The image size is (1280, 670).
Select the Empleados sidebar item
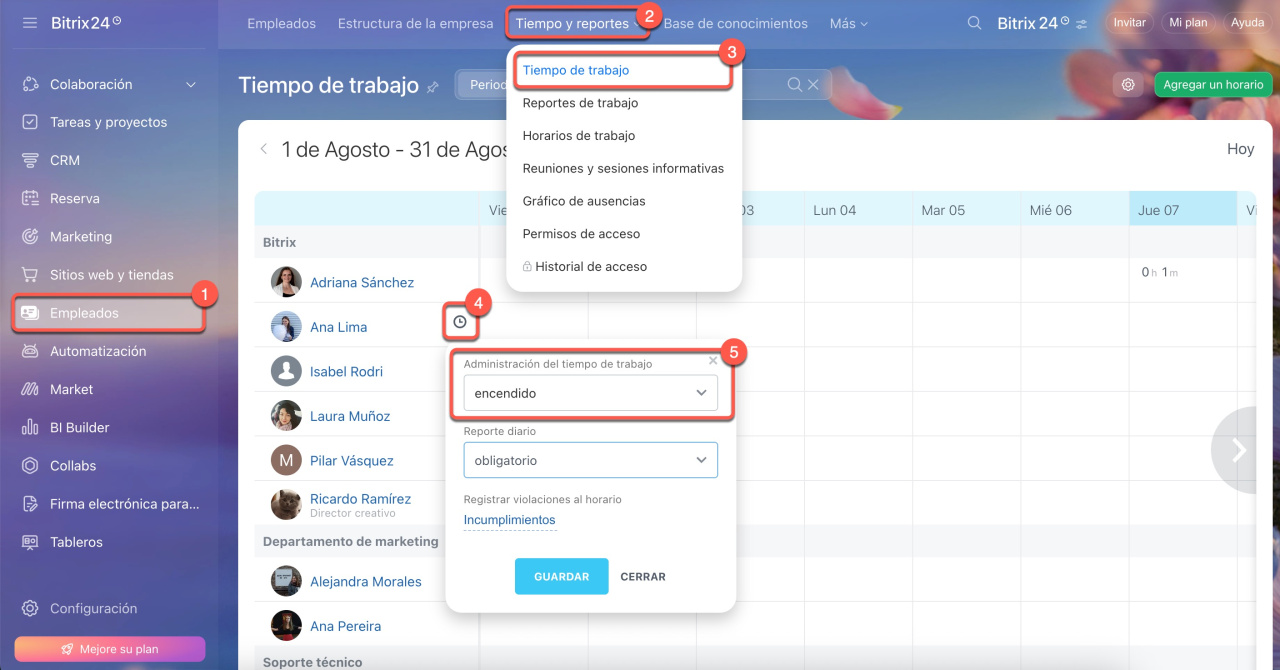109,313
